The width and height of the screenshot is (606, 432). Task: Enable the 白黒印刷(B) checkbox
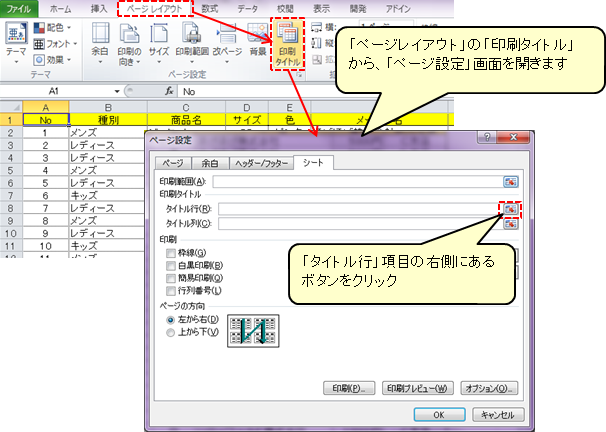(170, 265)
